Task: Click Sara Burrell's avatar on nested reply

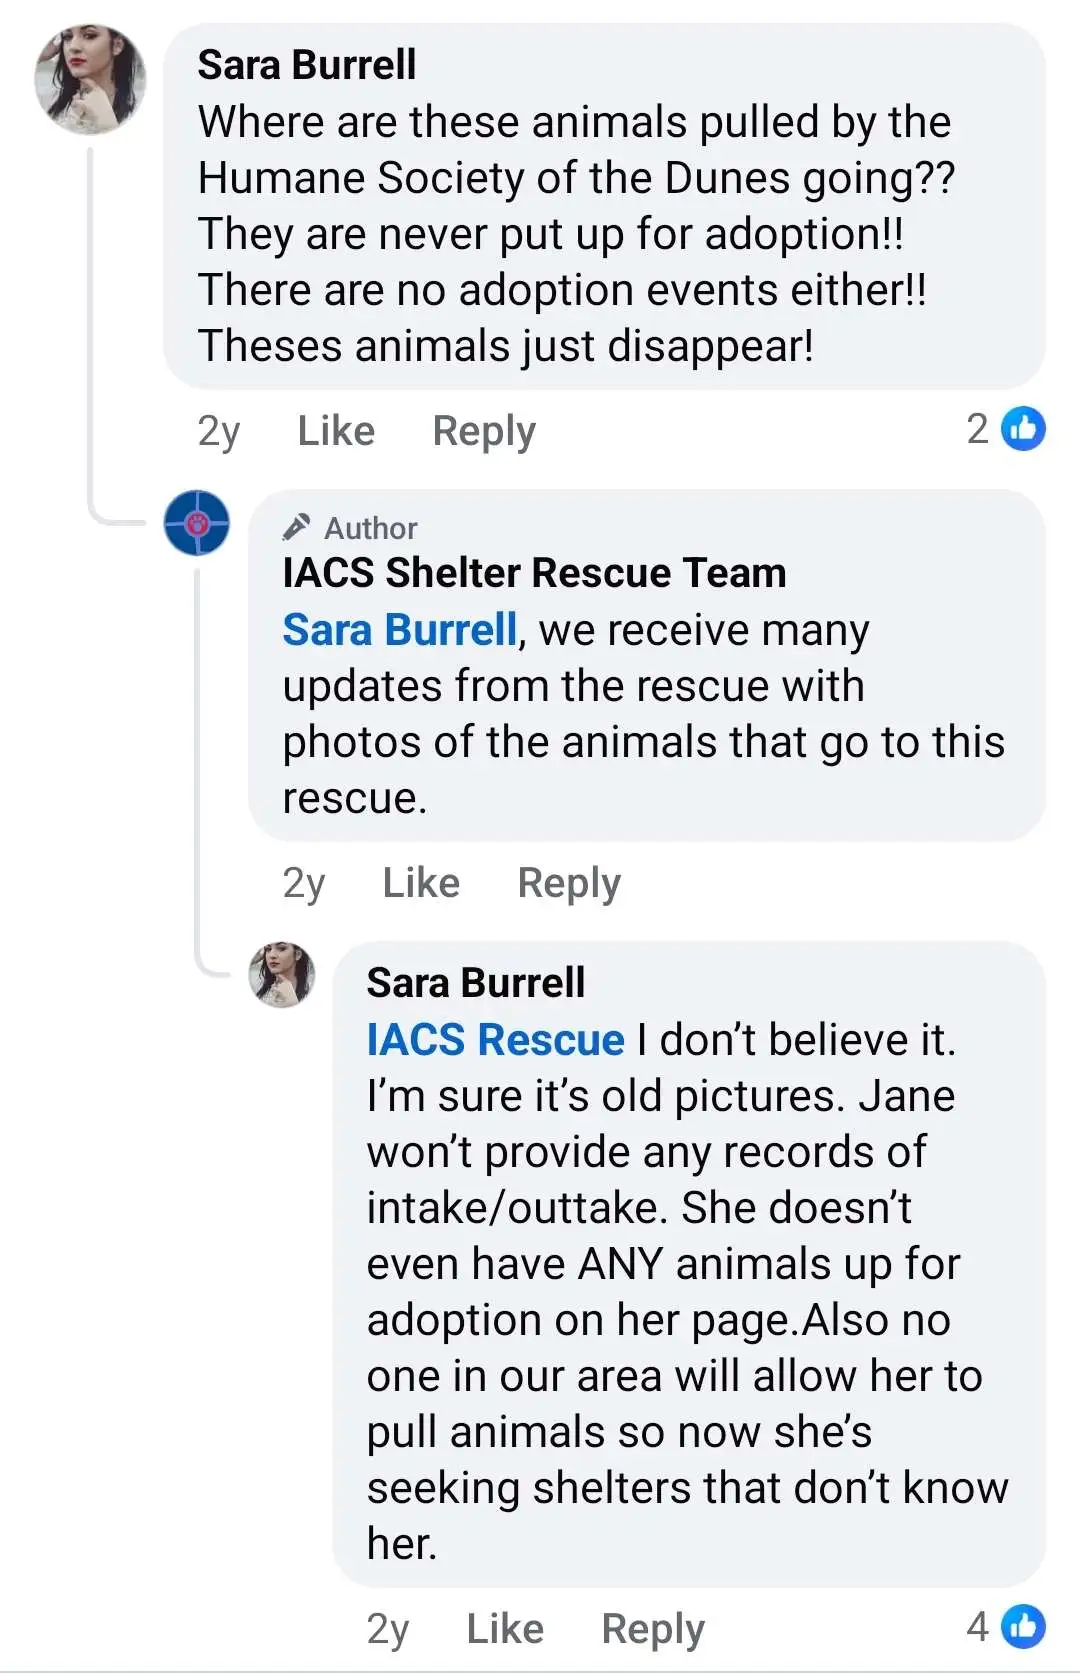Action: tap(282, 974)
